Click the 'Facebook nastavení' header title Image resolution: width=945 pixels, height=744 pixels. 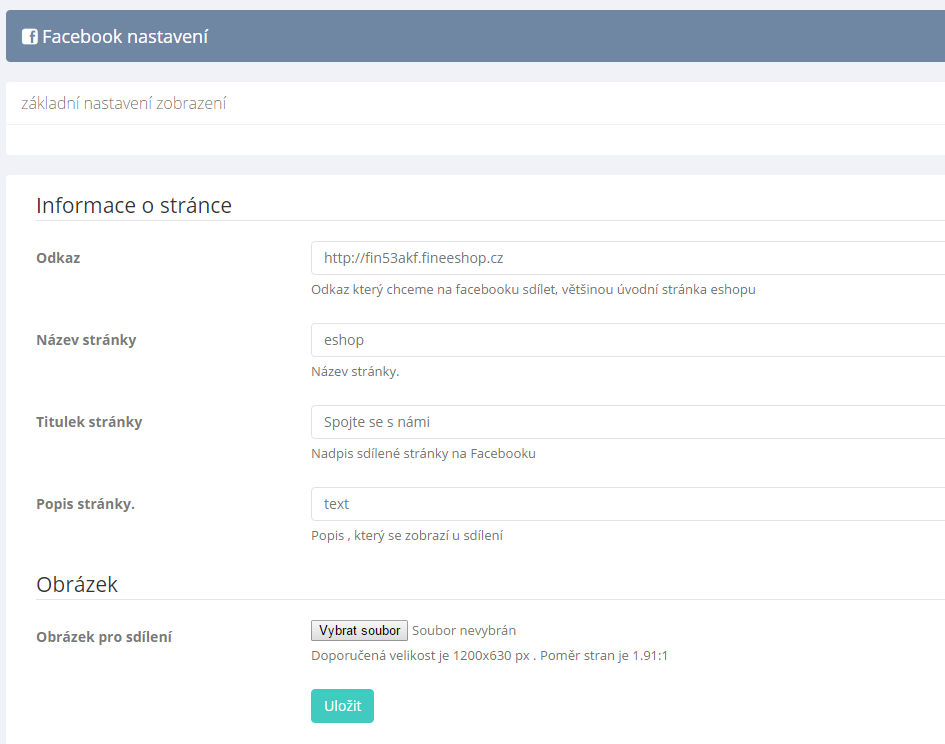point(125,37)
